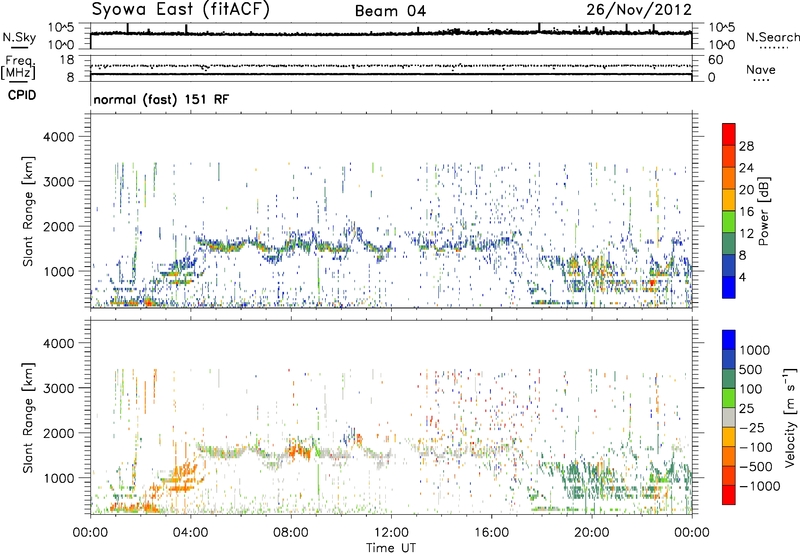800x554 pixels.
Task: Click the 1000 tick of velocity panel
Action: tap(58, 478)
